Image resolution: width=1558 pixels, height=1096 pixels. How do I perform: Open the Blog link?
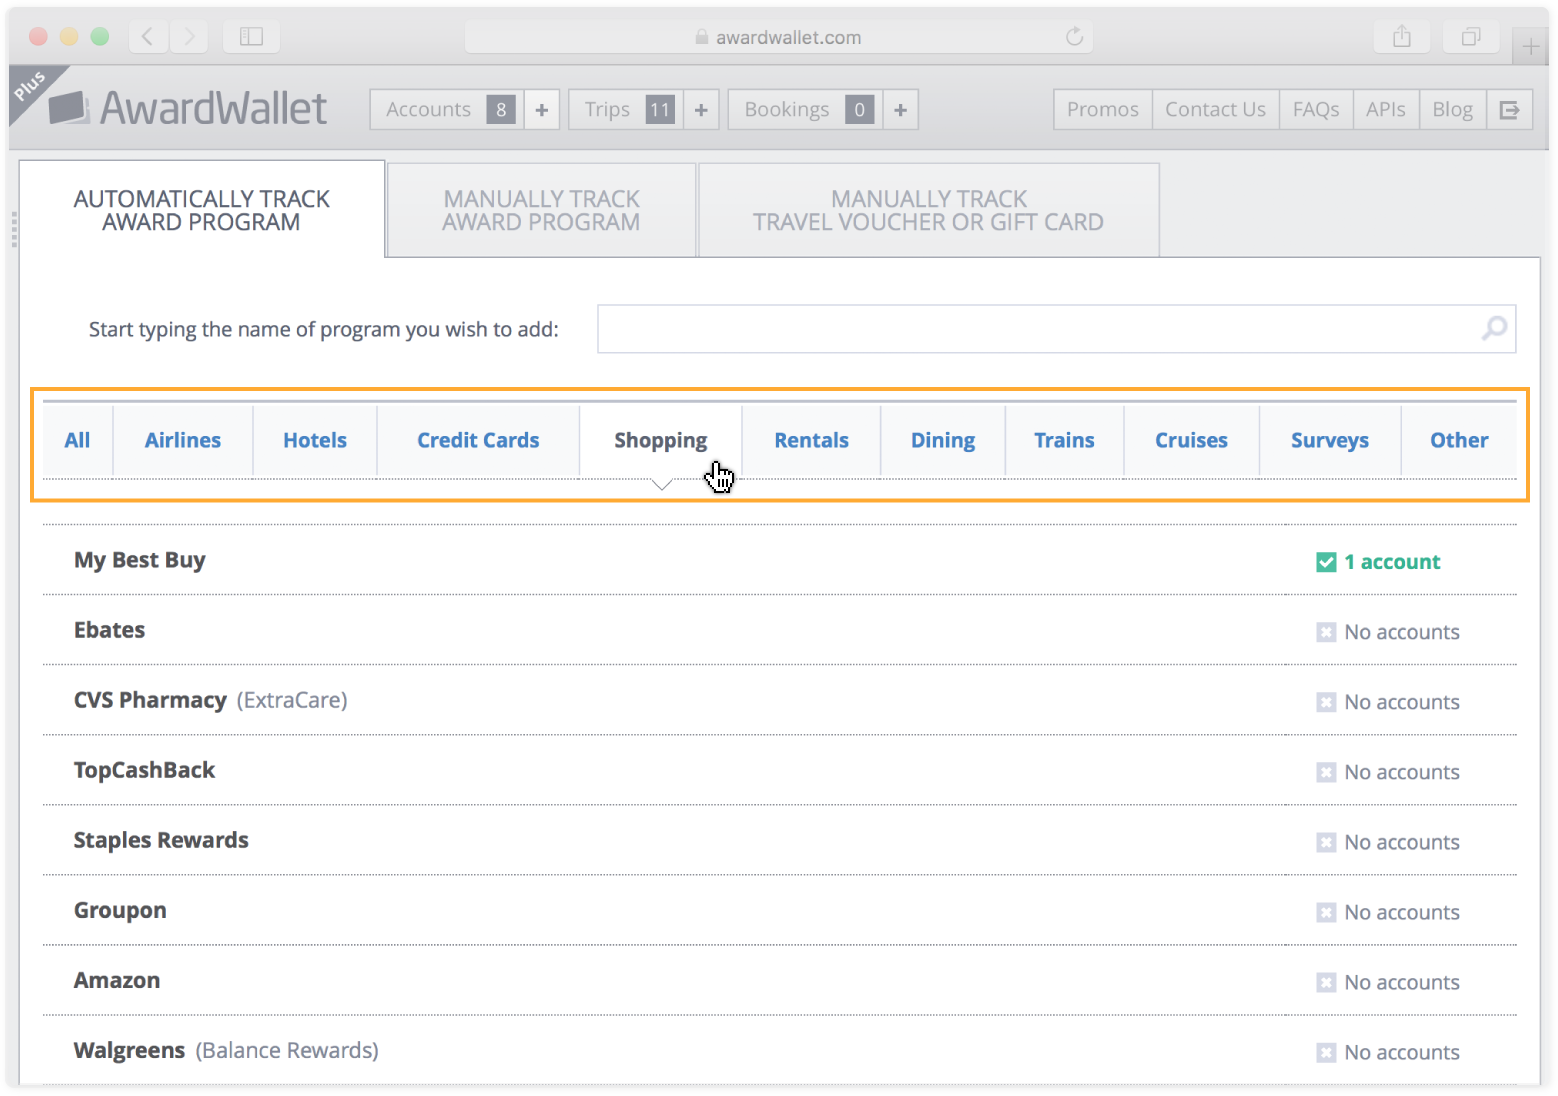[1452, 109]
